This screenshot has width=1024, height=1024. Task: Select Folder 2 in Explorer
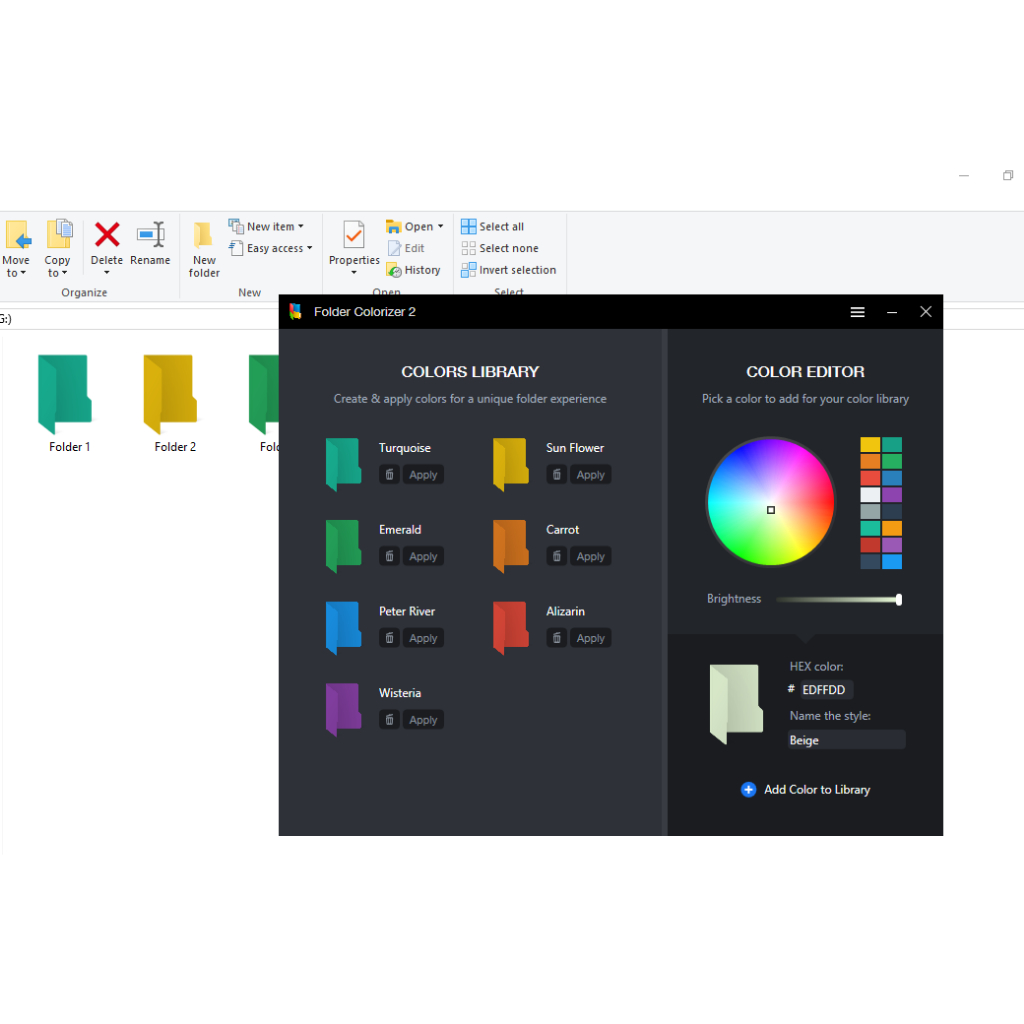click(174, 404)
